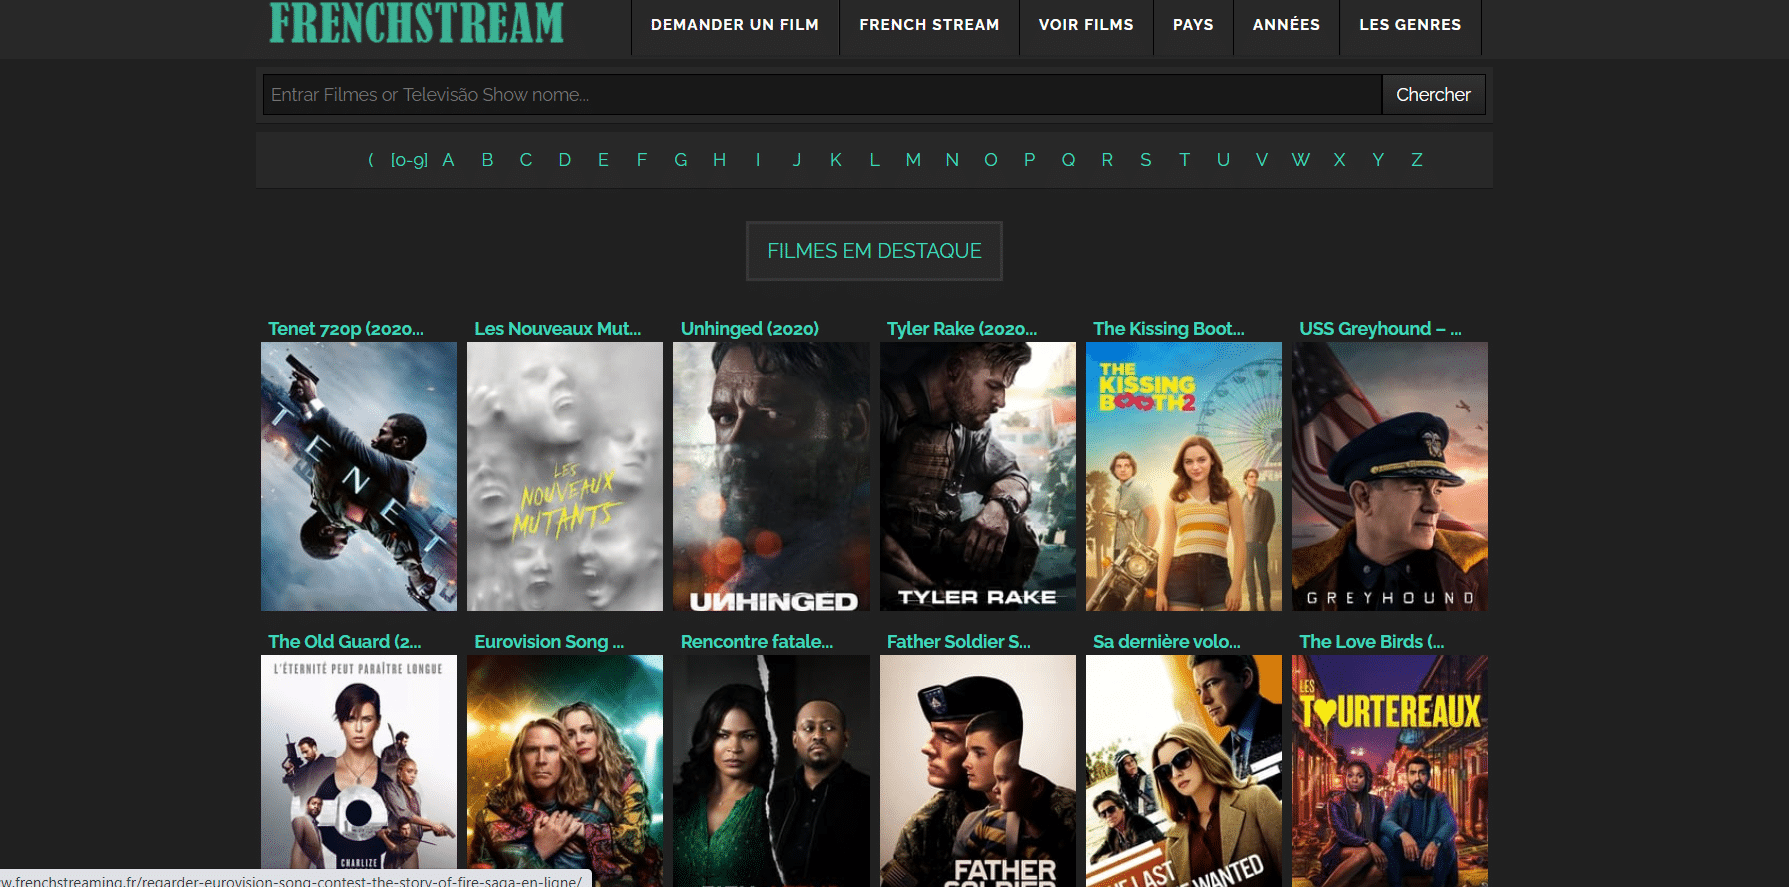This screenshot has width=1789, height=887.
Task: Open the Eurovision Song Contest poster
Action: [565, 770]
